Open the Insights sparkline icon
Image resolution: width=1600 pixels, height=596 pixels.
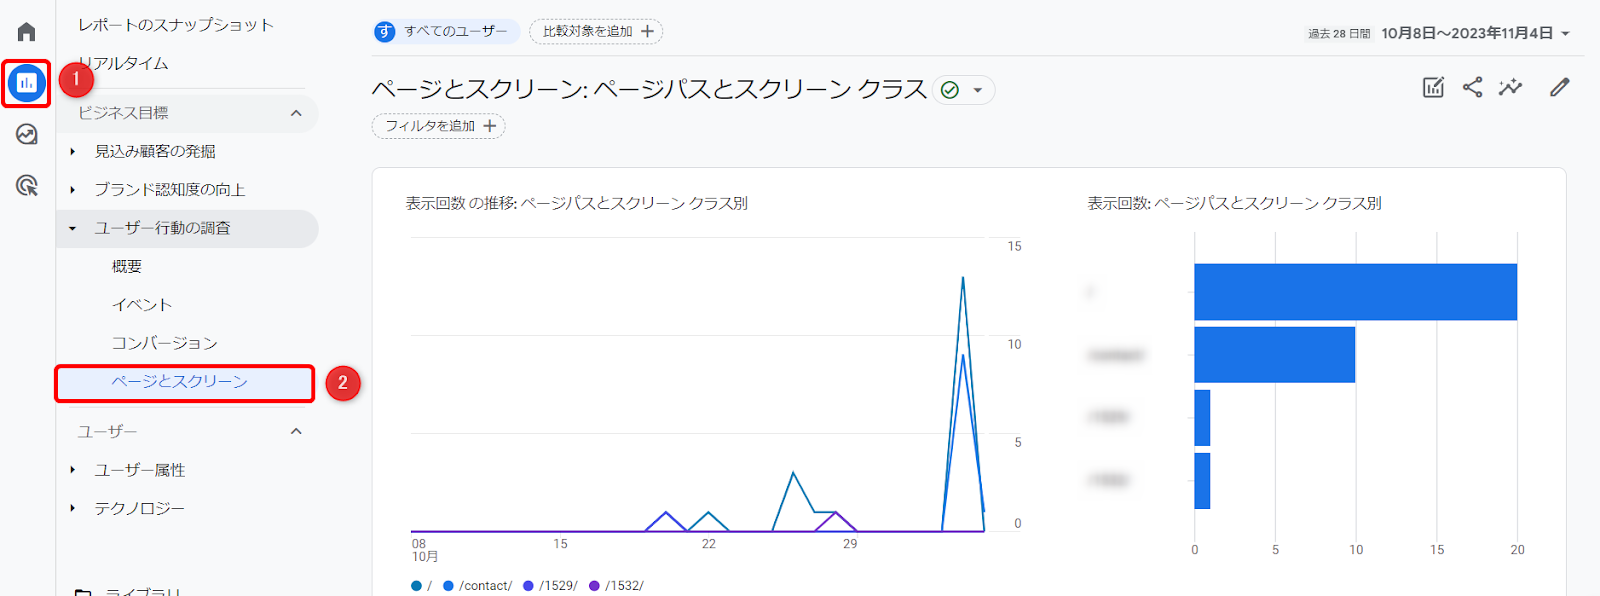(x=1510, y=87)
